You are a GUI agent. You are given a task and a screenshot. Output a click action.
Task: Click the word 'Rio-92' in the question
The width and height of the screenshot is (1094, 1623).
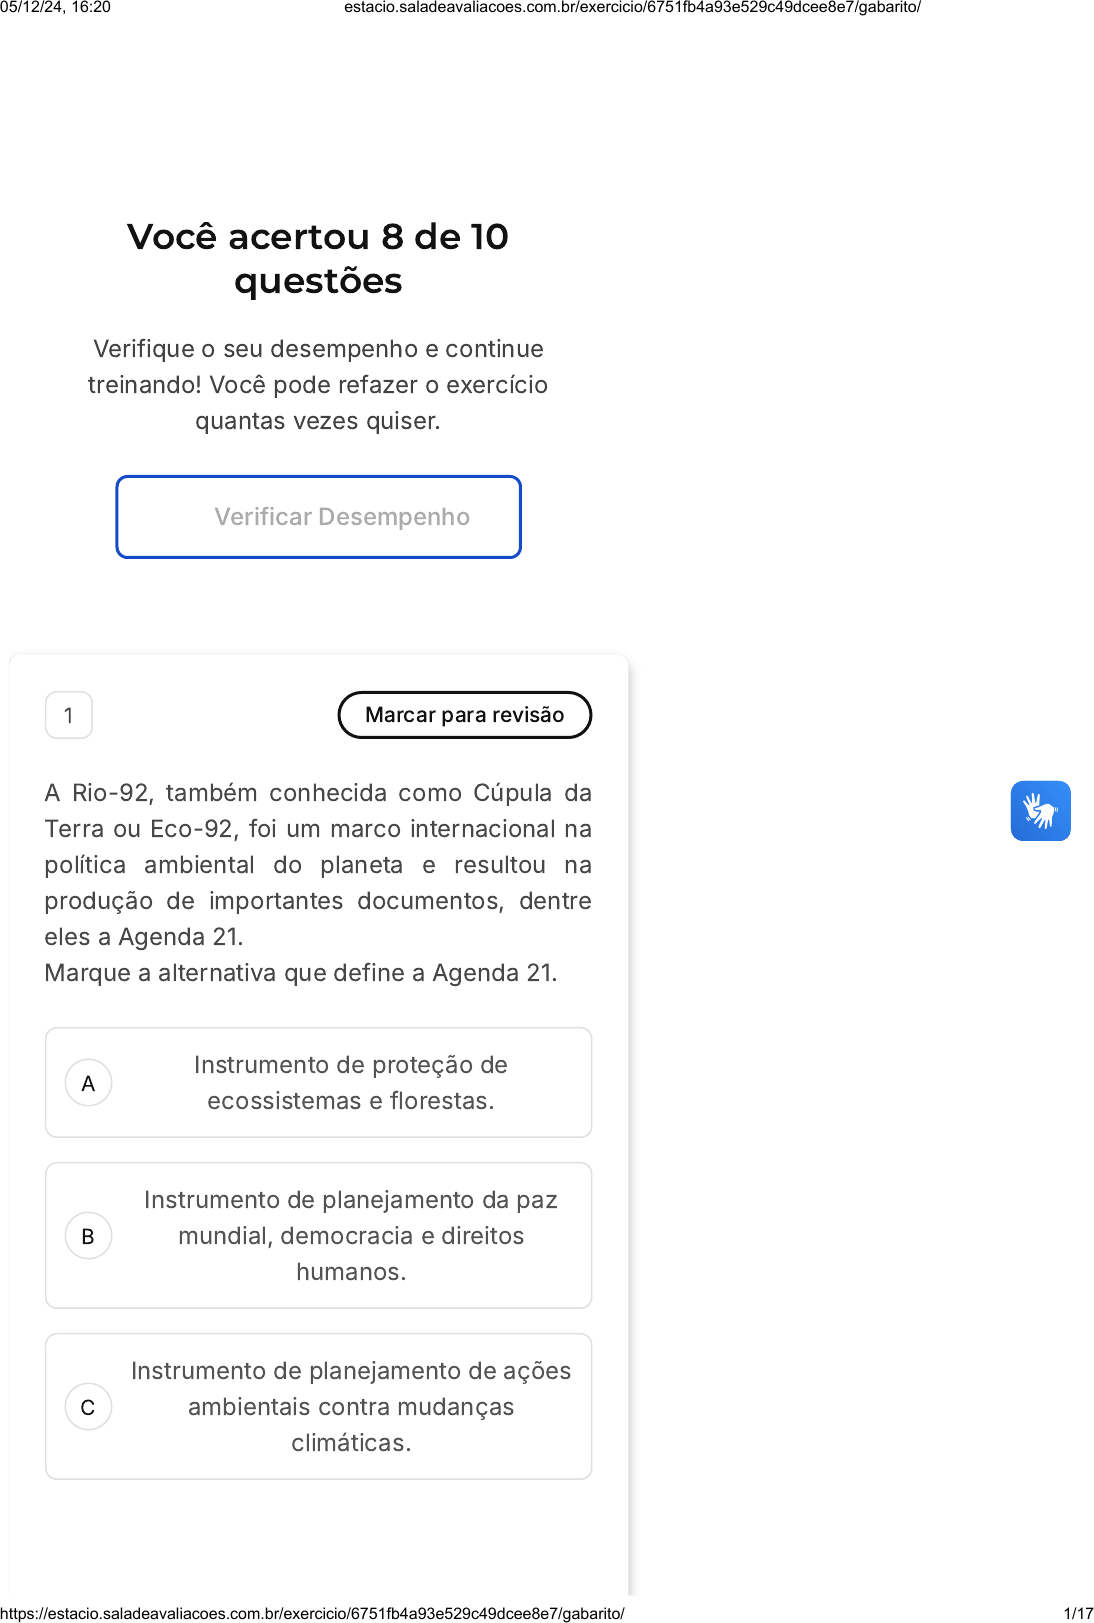[x=112, y=793]
